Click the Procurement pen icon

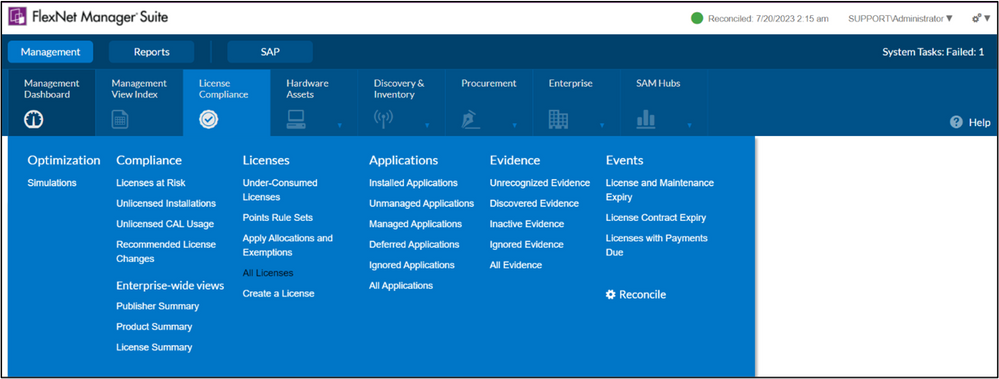coord(470,120)
